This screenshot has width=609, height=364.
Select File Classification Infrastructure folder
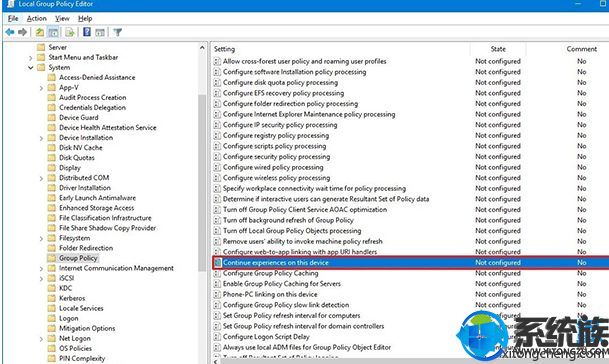click(x=105, y=218)
